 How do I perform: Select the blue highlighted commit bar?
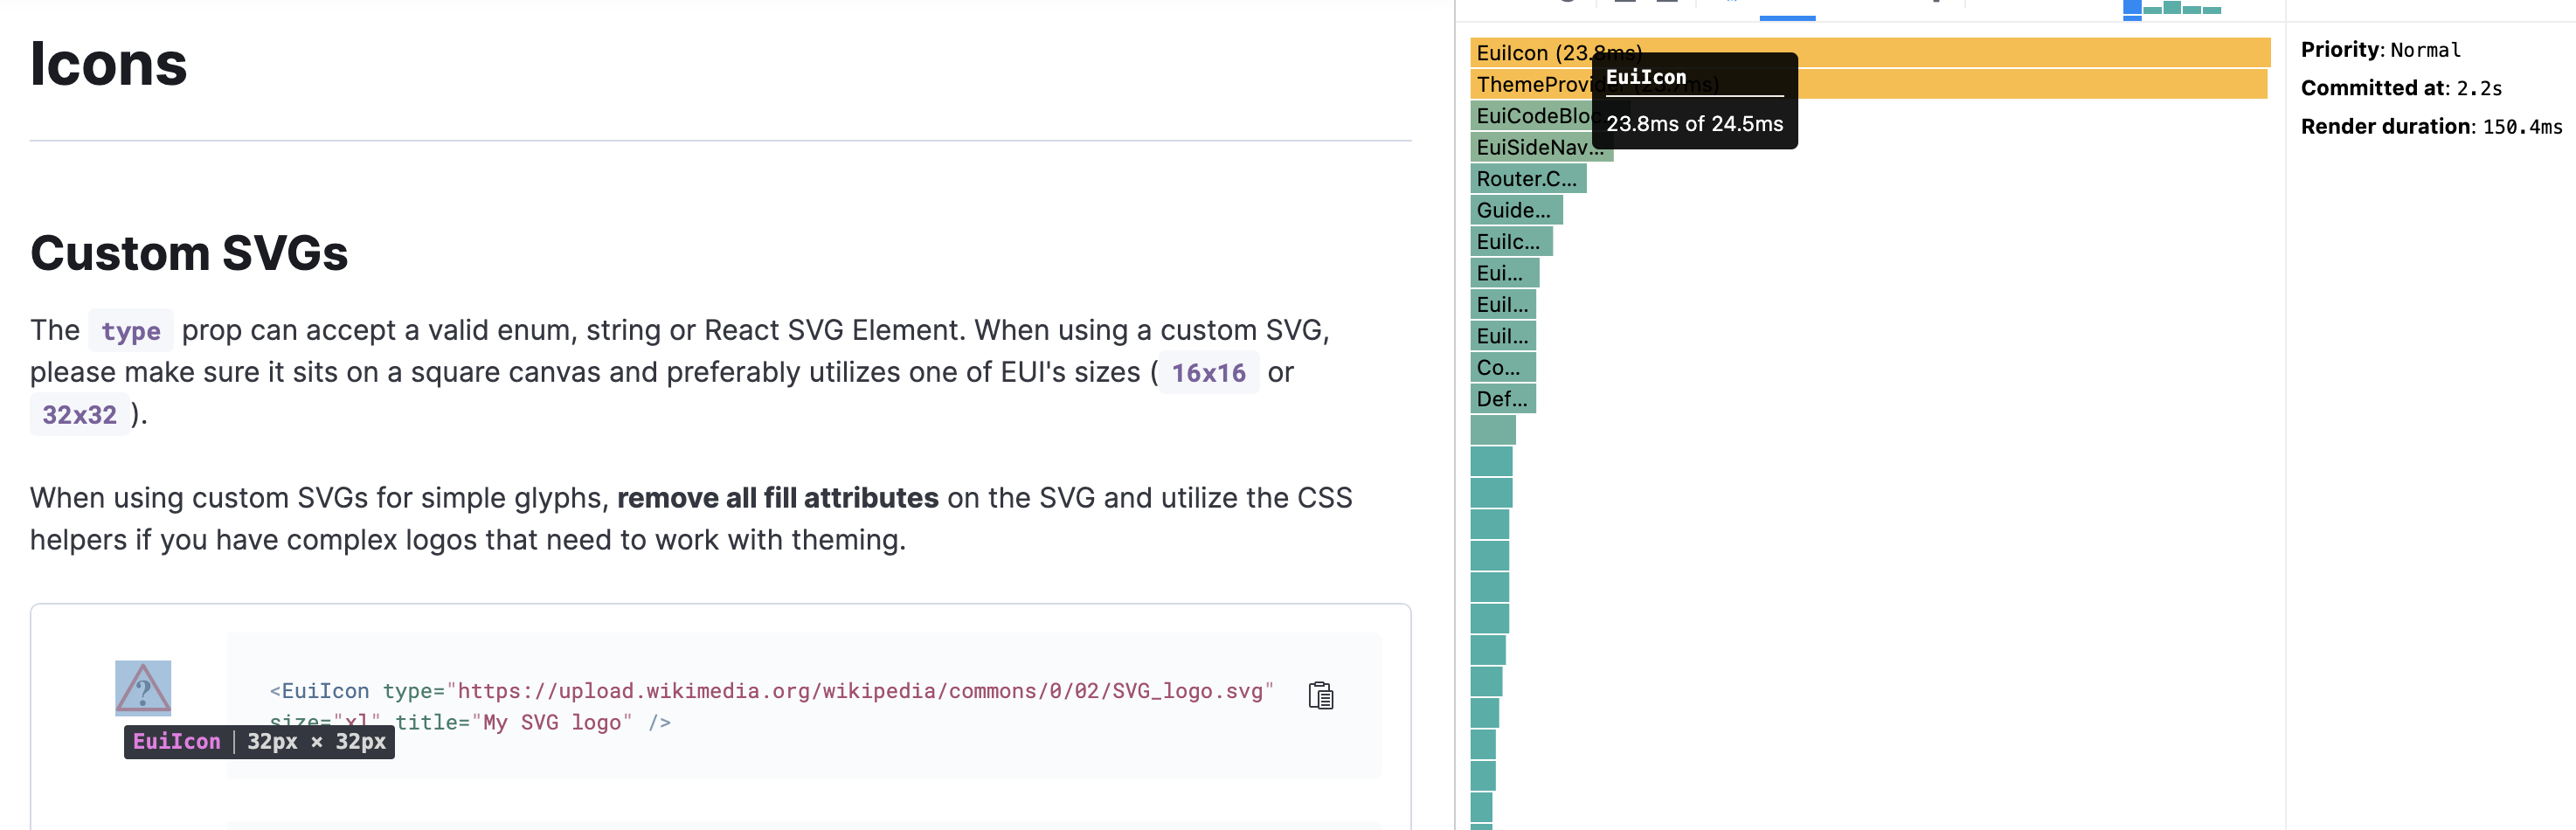pyautogui.click(x=2131, y=9)
